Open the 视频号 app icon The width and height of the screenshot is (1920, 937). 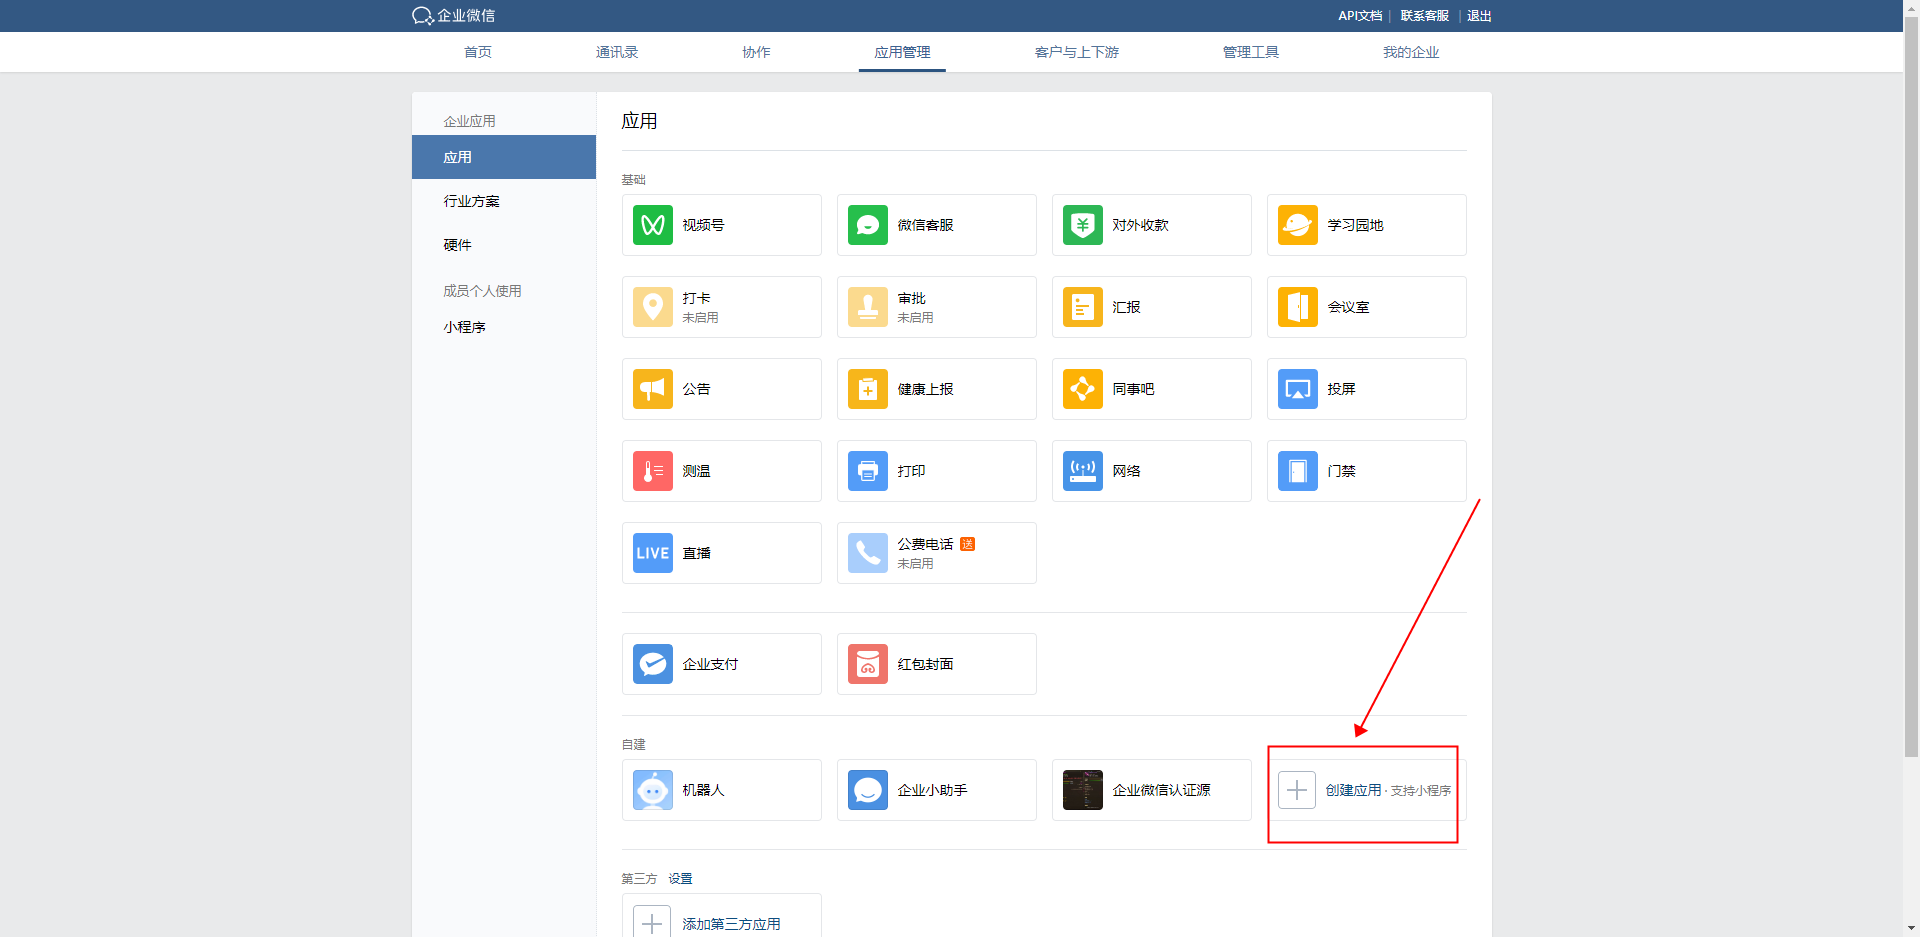[x=652, y=225]
